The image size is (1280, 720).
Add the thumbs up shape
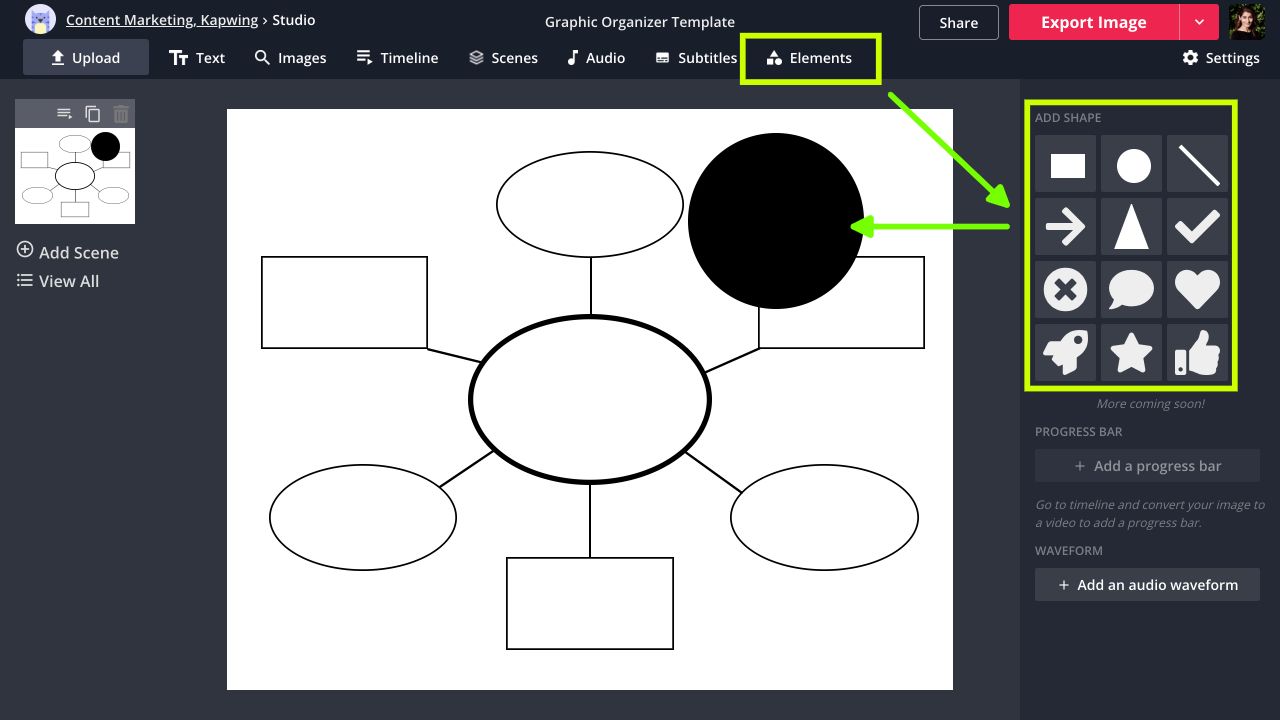click(1197, 352)
